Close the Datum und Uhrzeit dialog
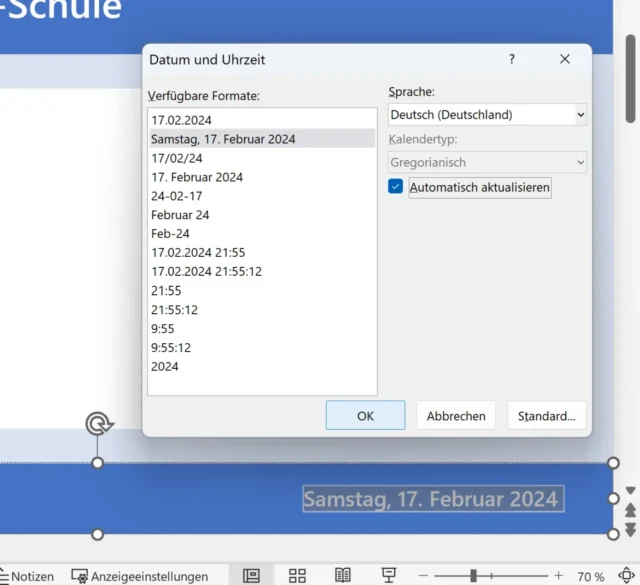The image size is (640, 585). [x=565, y=60]
